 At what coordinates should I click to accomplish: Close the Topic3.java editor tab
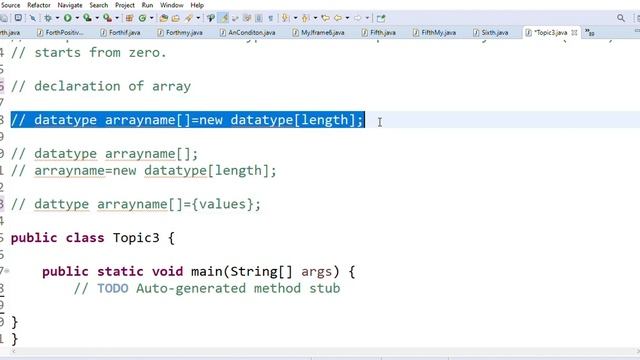(574, 33)
